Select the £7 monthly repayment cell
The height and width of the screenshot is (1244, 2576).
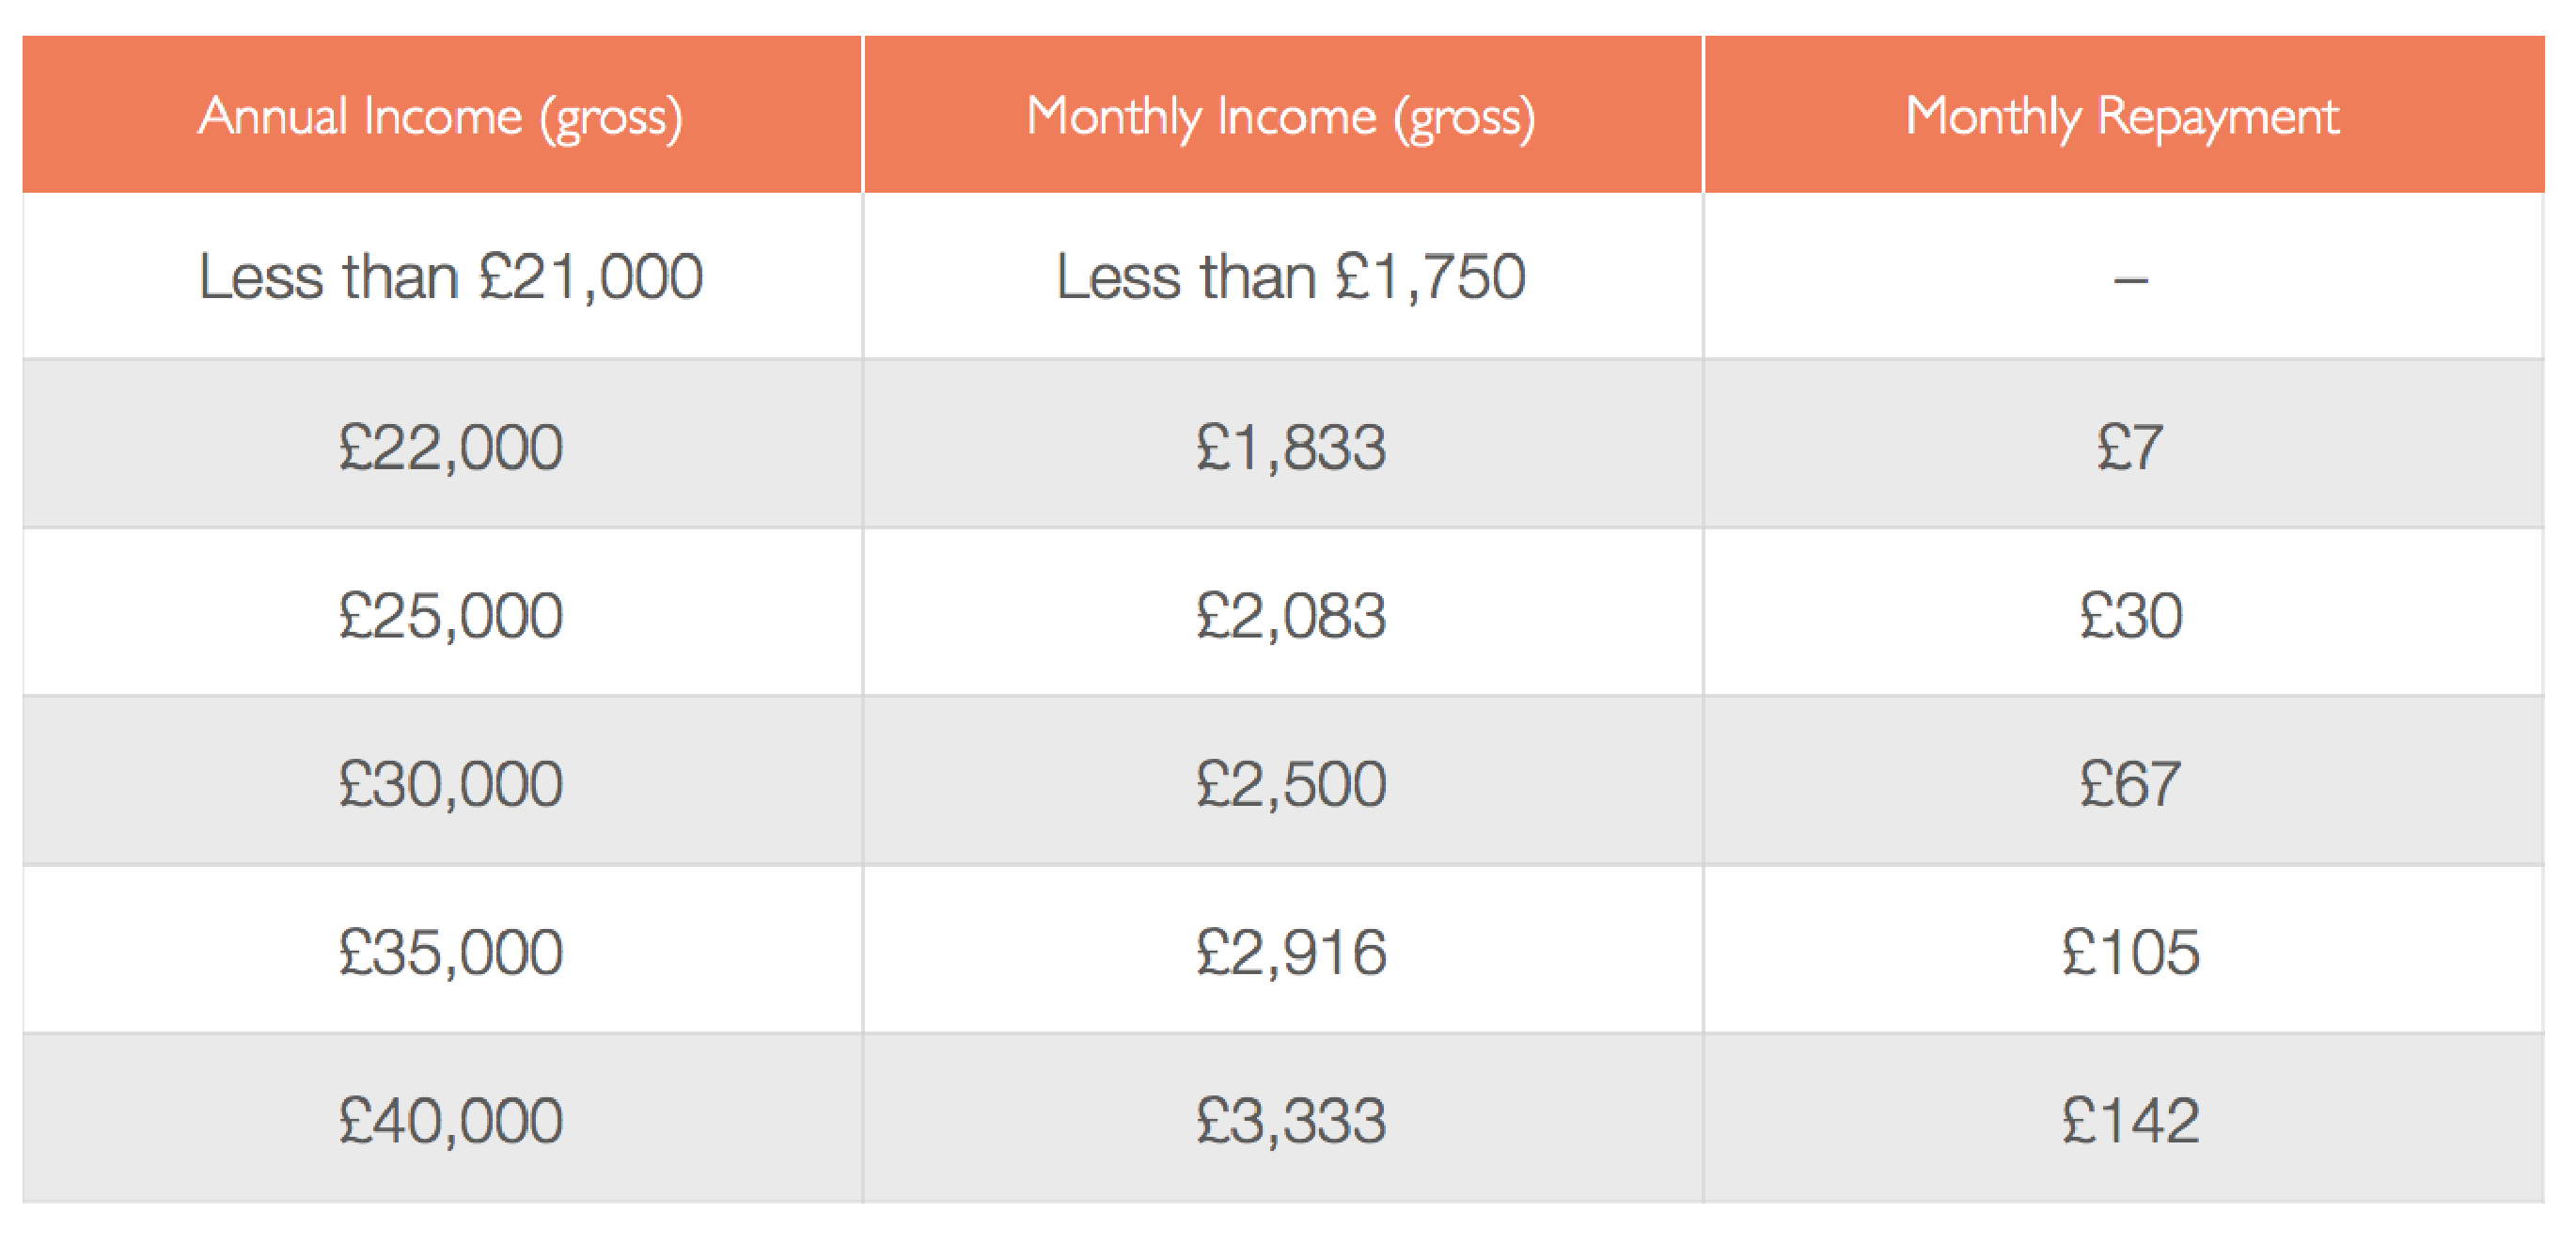point(2123,445)
